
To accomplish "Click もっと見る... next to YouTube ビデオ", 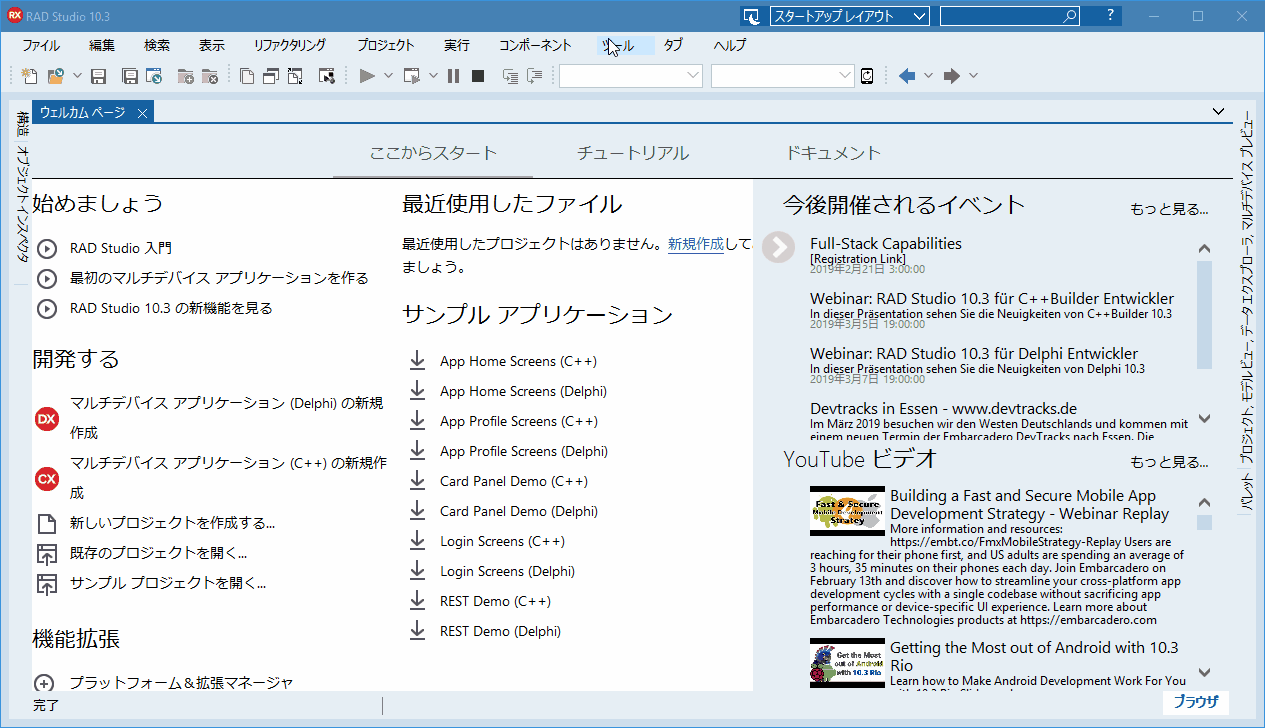I will [x=1169, y=462].
